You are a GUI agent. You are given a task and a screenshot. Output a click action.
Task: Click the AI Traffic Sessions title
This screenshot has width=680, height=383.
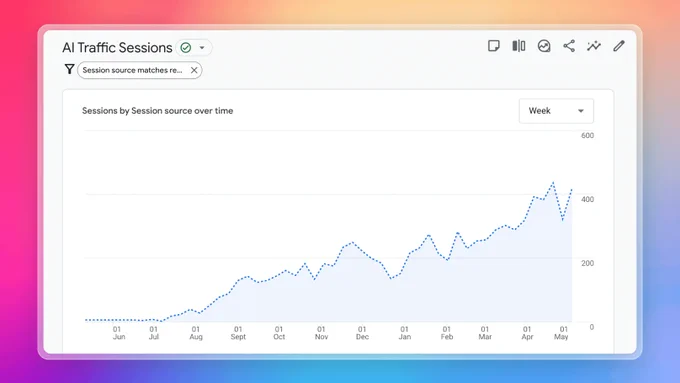point(117,48)
